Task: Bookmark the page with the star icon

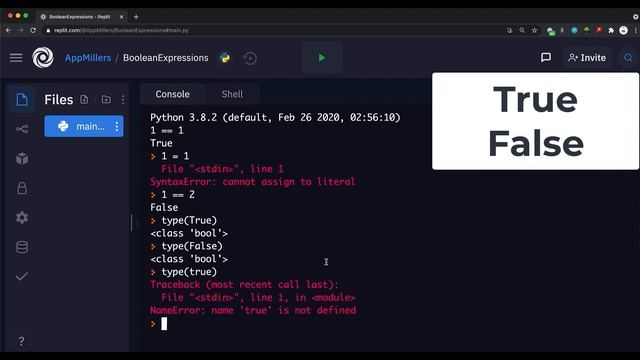Action: [x=534, y=30]
